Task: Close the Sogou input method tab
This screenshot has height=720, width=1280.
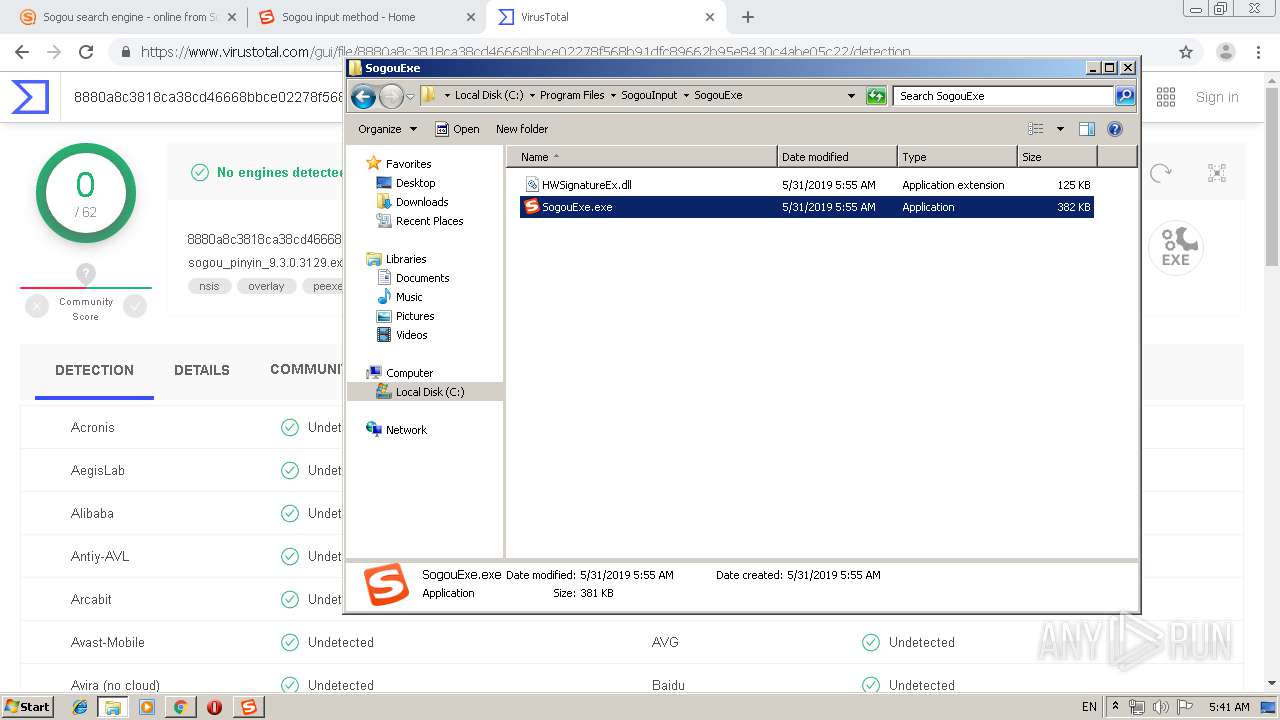Action: click(x=471, y=17)
